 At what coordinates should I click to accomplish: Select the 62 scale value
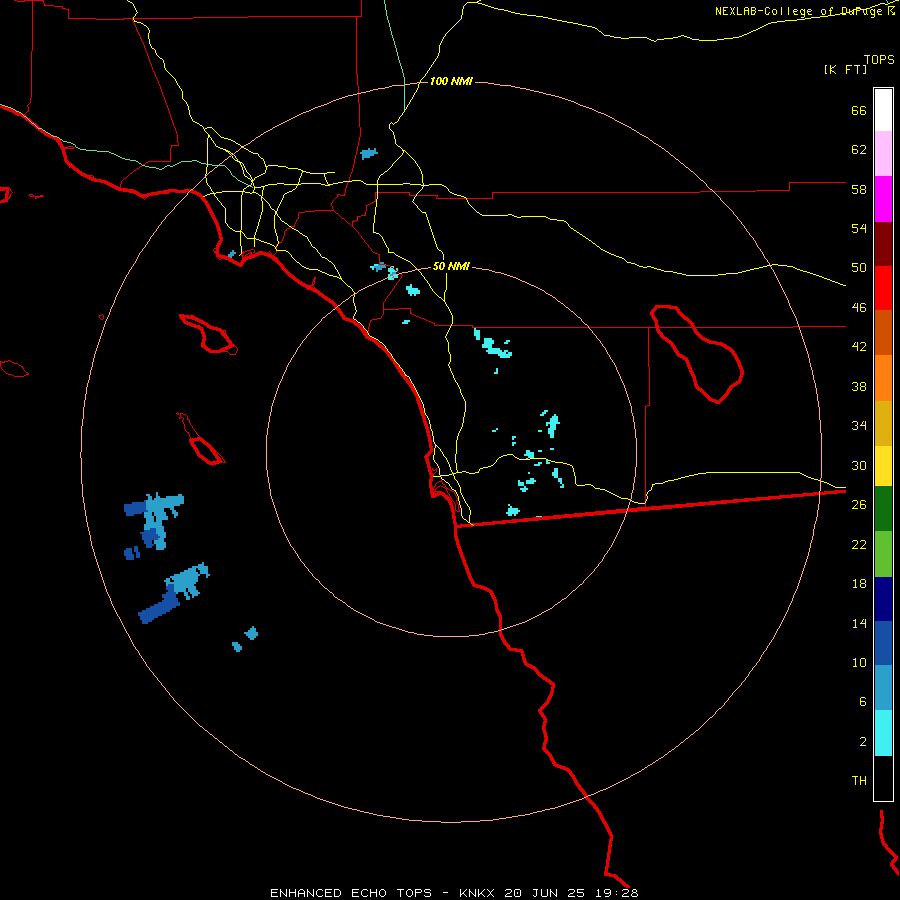859,150
